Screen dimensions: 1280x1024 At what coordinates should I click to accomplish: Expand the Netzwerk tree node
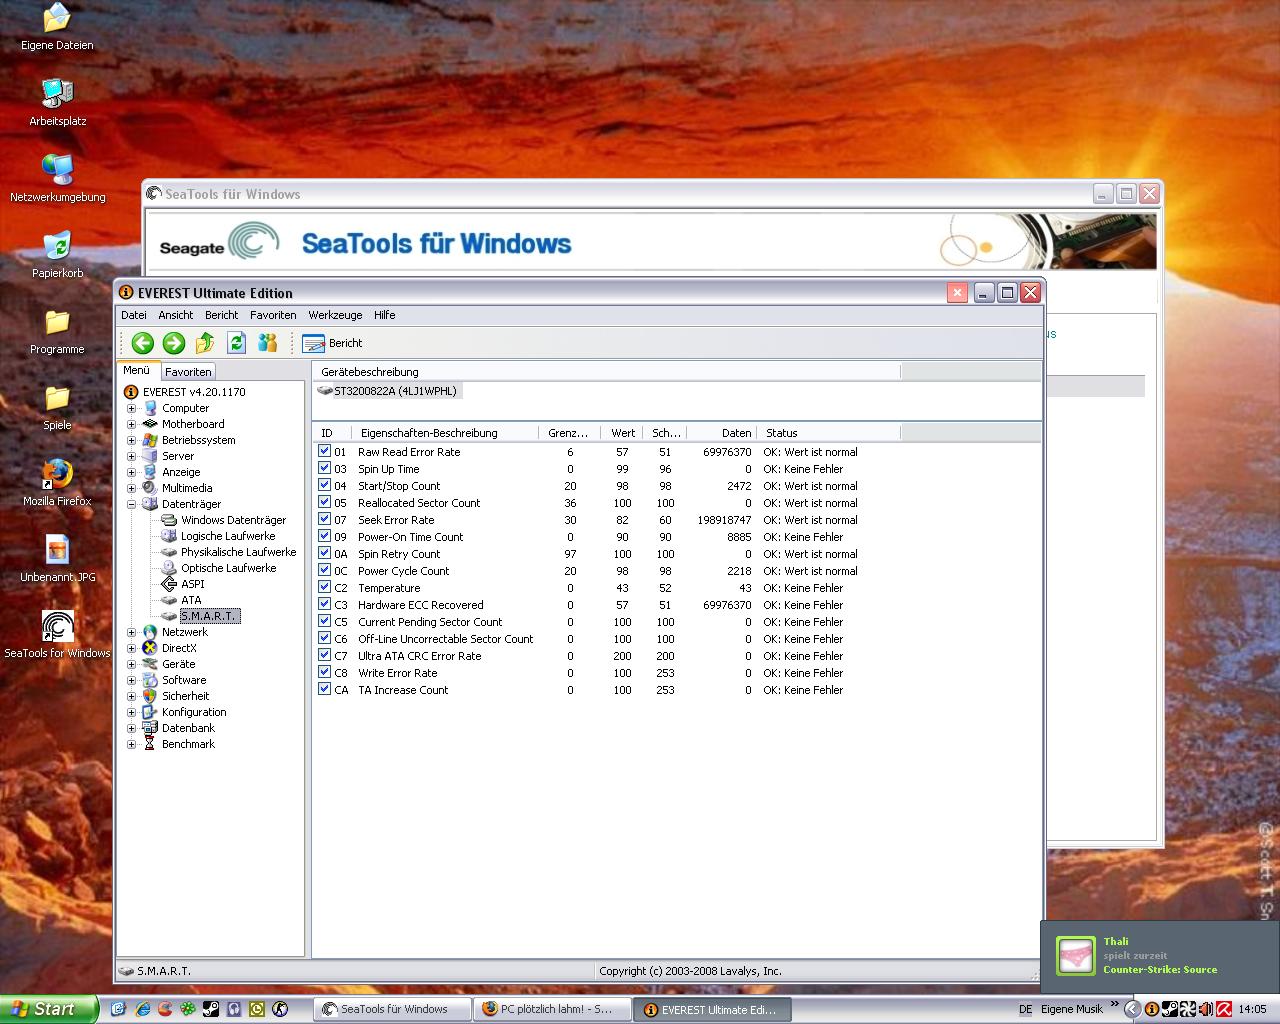tap(131, 632)
